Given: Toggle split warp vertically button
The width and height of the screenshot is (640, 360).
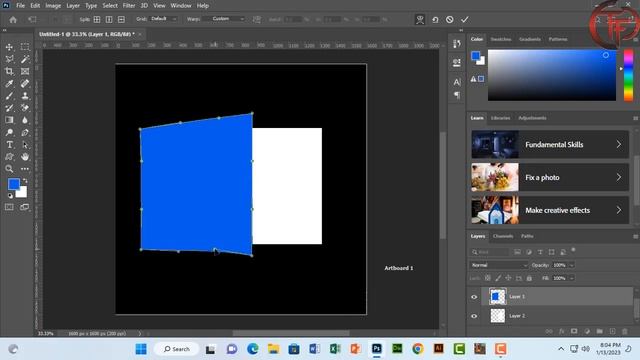Looking at the screenshot, I should tap(109, 19).
